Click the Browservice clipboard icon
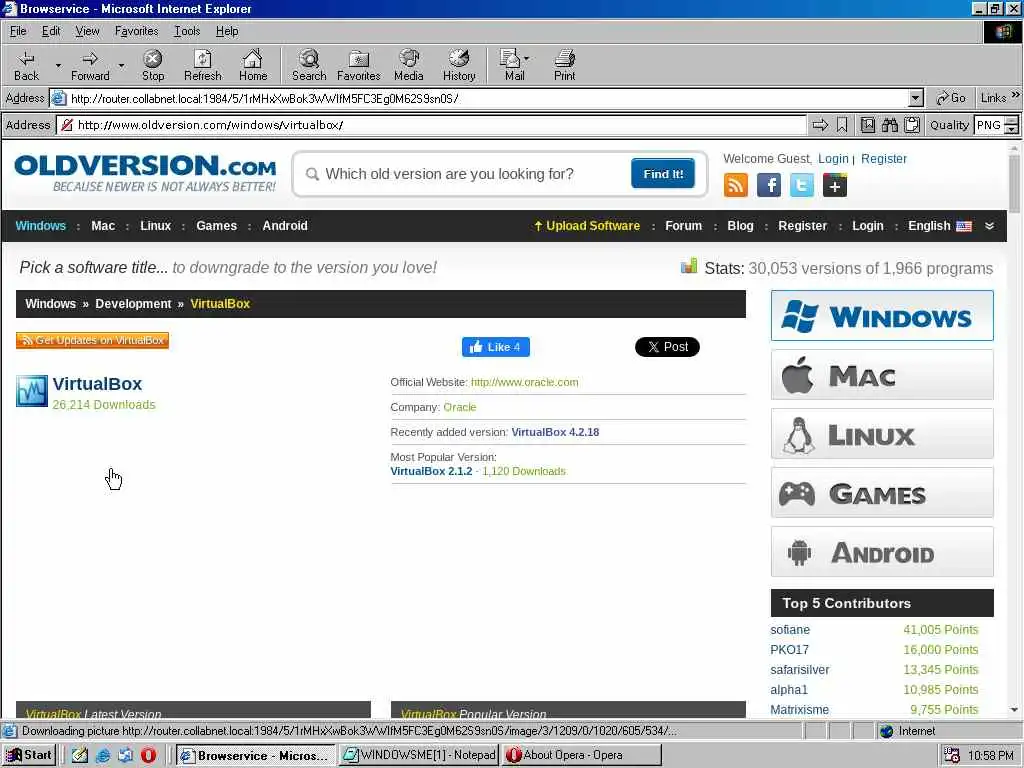Viewport: 1024px width, 768px height. pos(912,125)
